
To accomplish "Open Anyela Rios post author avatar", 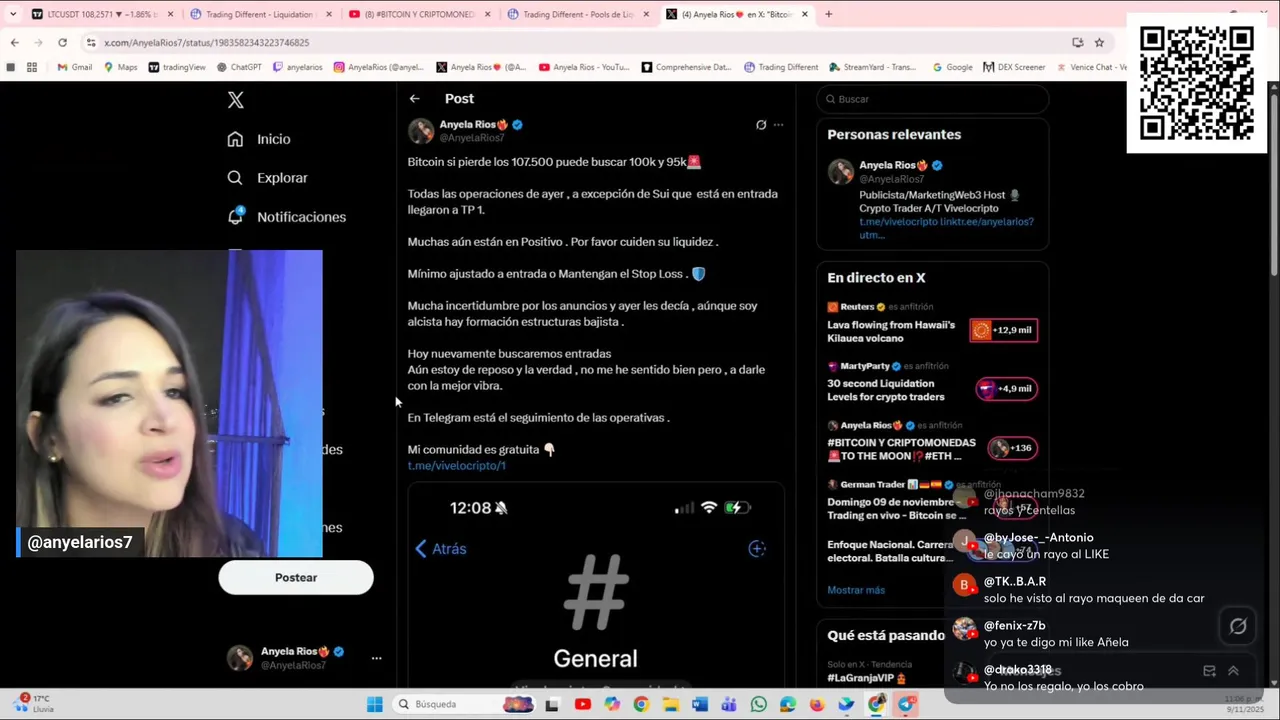I will 421,131.
